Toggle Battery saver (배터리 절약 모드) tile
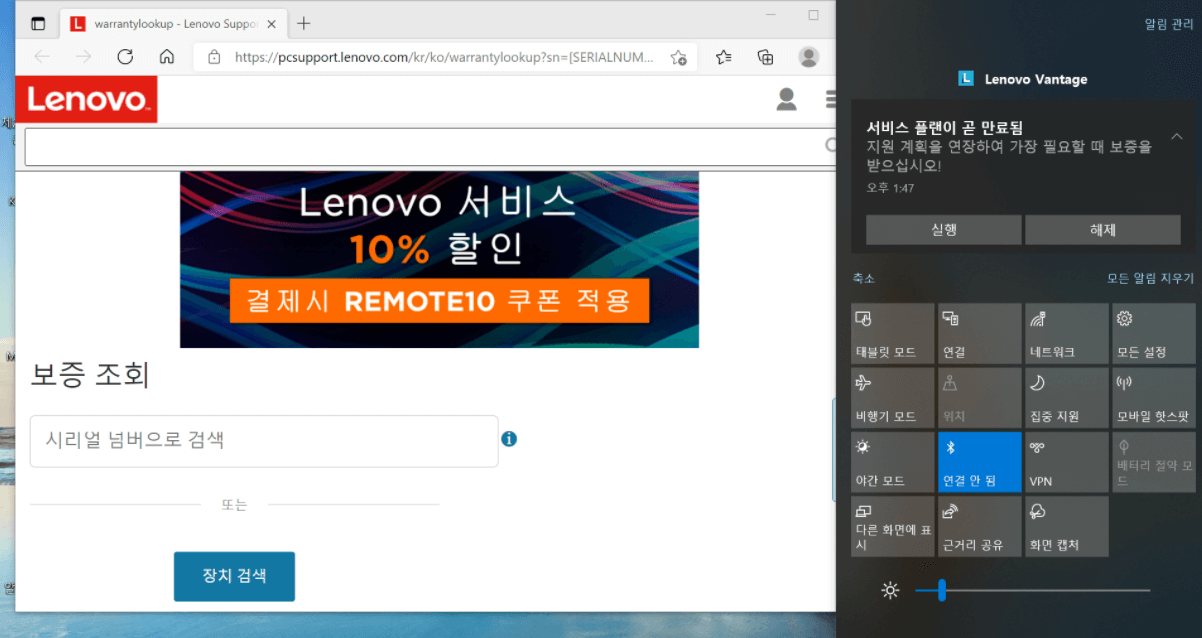 [x=1153, y=461]
